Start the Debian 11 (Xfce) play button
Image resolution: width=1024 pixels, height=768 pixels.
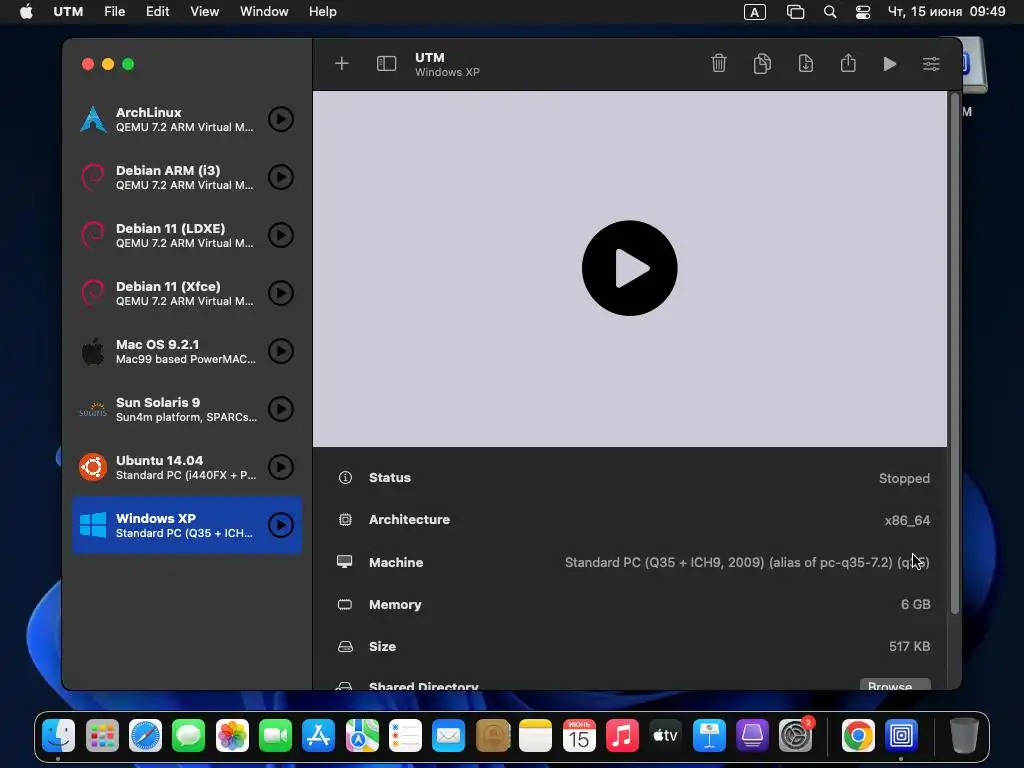pyautogui.click(x=281, y=293)
